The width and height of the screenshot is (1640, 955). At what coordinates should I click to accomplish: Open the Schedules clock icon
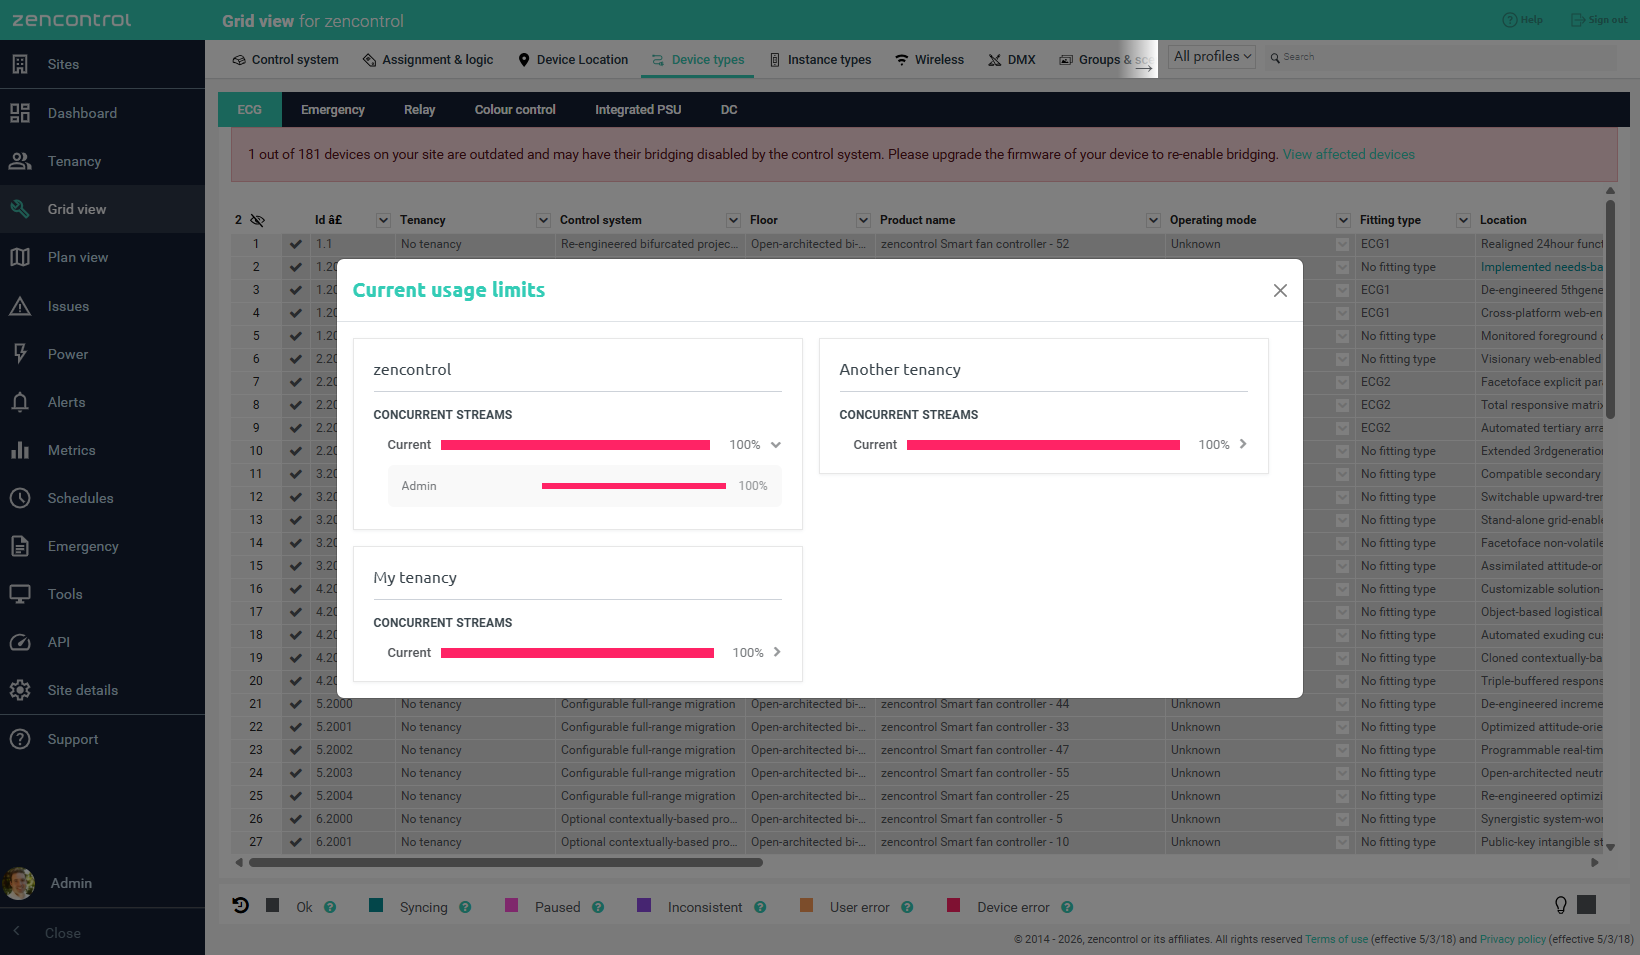(x=20, y=498)
